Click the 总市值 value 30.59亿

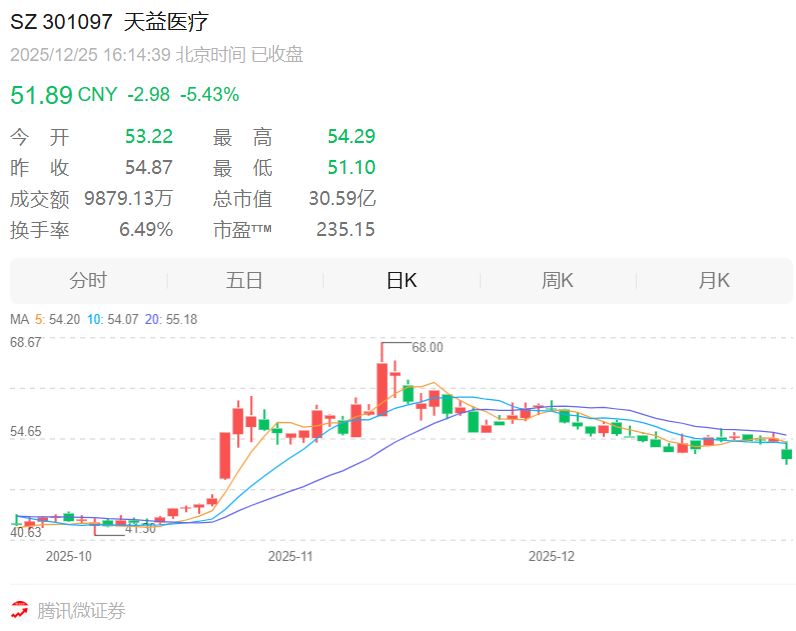342,198
